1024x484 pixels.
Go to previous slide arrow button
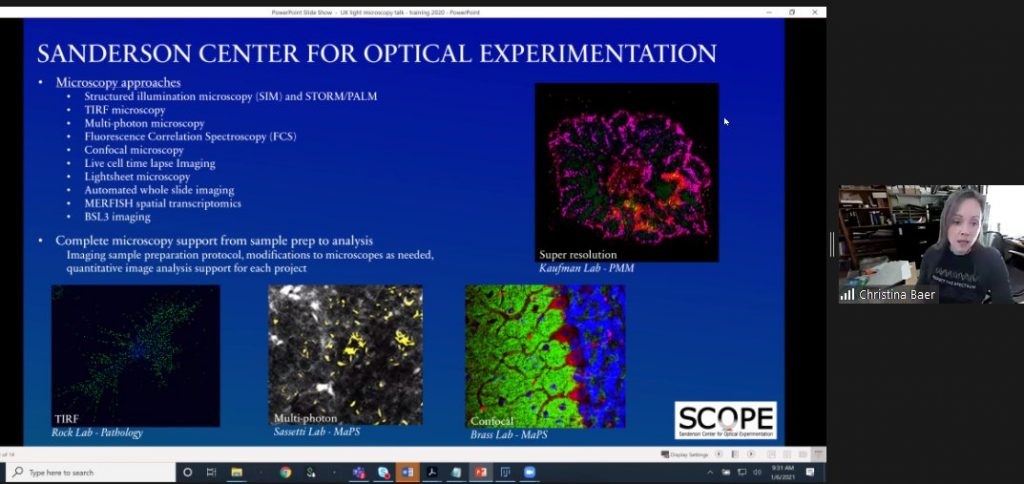tap(718, 454)
